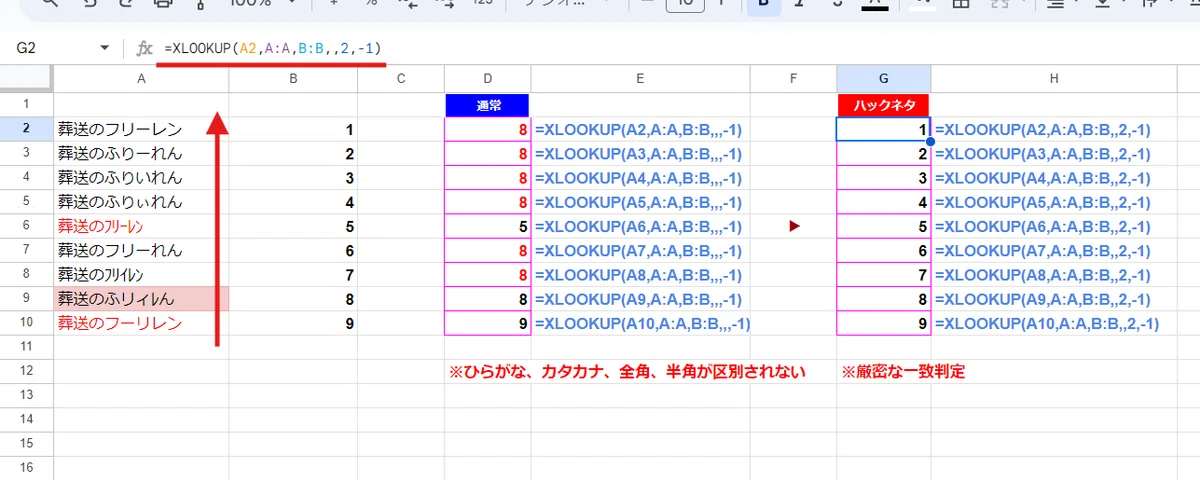The width and height of the screenshot is (1200, 480).
Task: Select cell B2 containing 1
Action: pyautogui.click(x=293, y=129)
